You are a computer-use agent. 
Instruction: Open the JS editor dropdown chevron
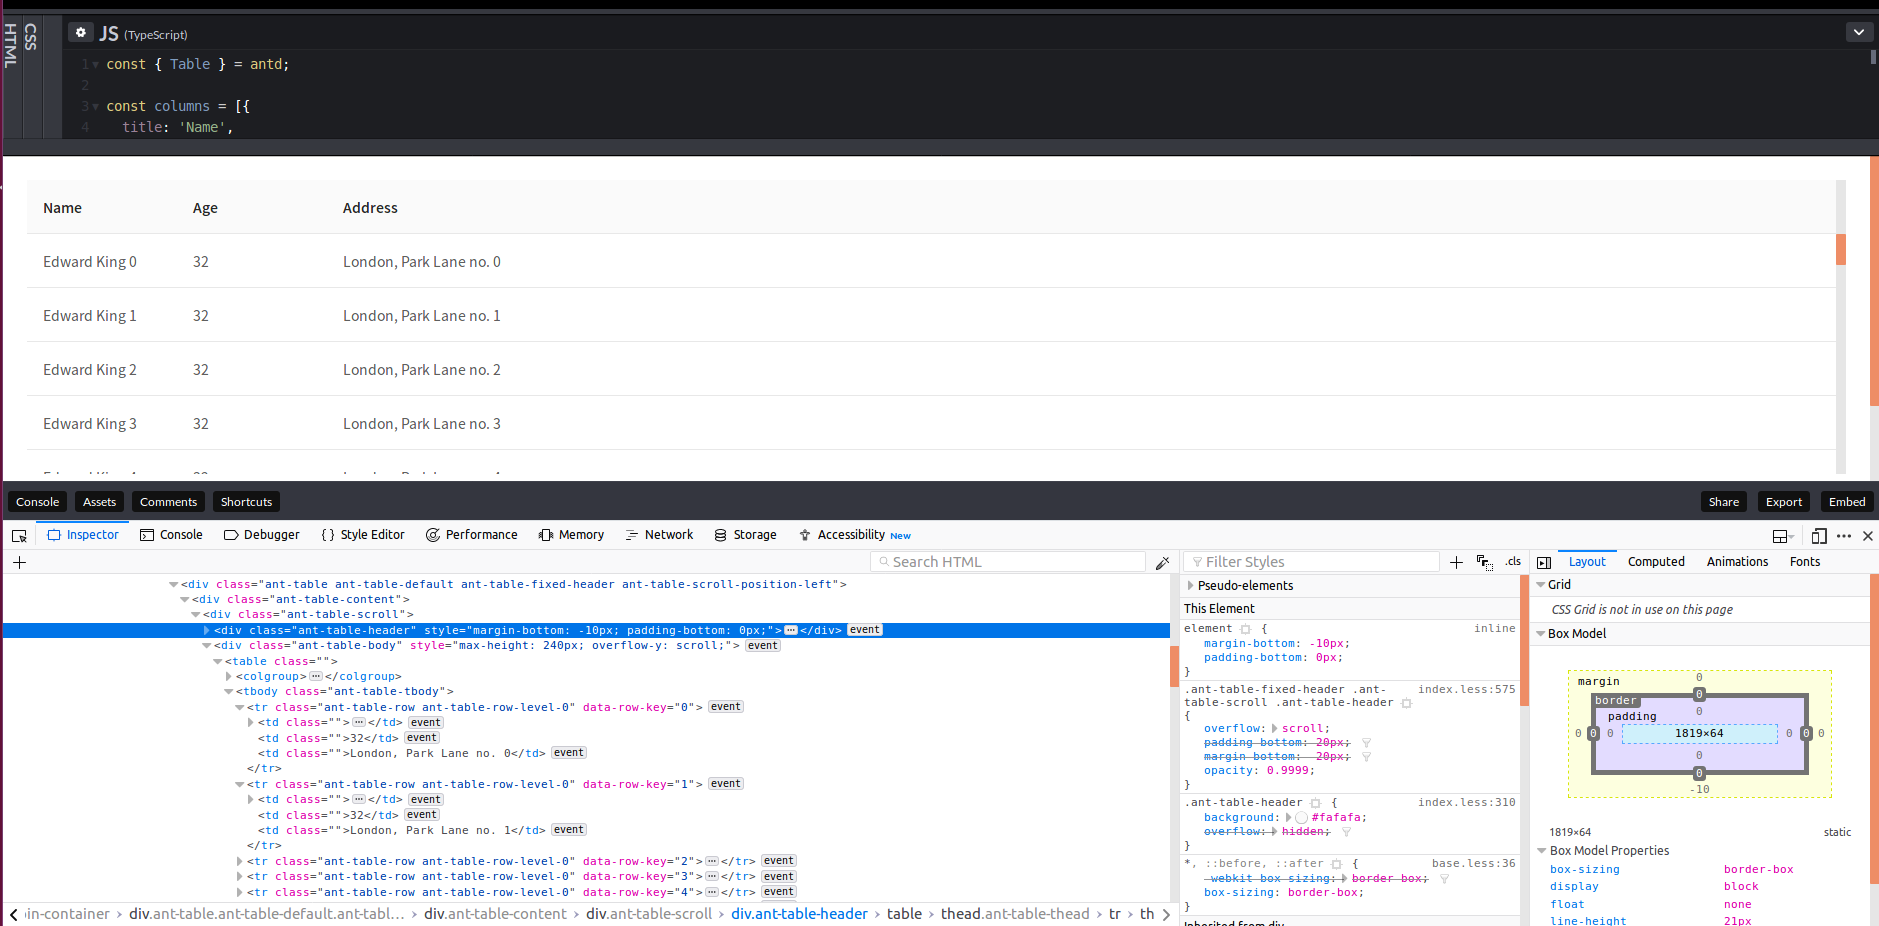[1858, 32]
